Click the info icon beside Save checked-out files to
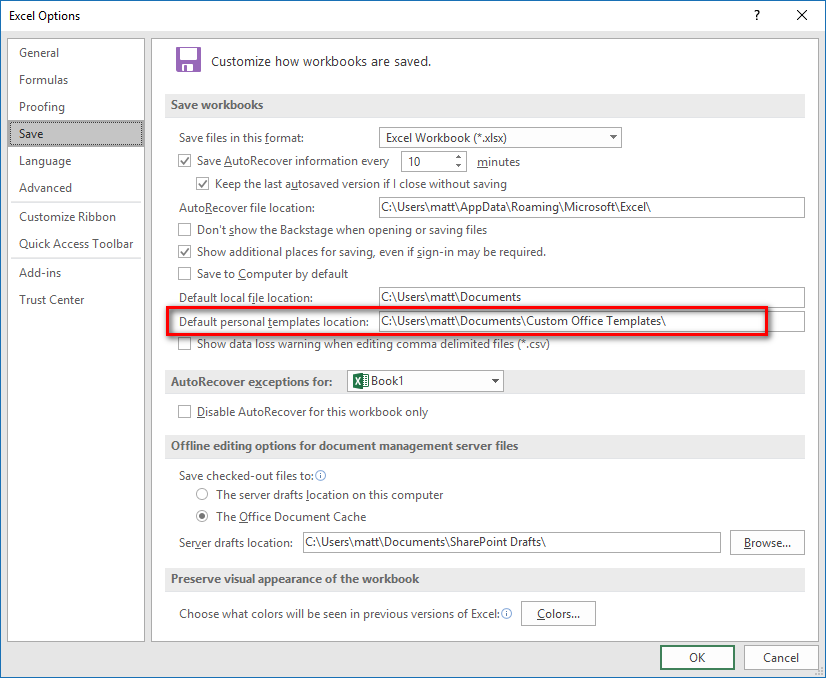Viewport: 826px width, 678px height. [x=320, y=476]
